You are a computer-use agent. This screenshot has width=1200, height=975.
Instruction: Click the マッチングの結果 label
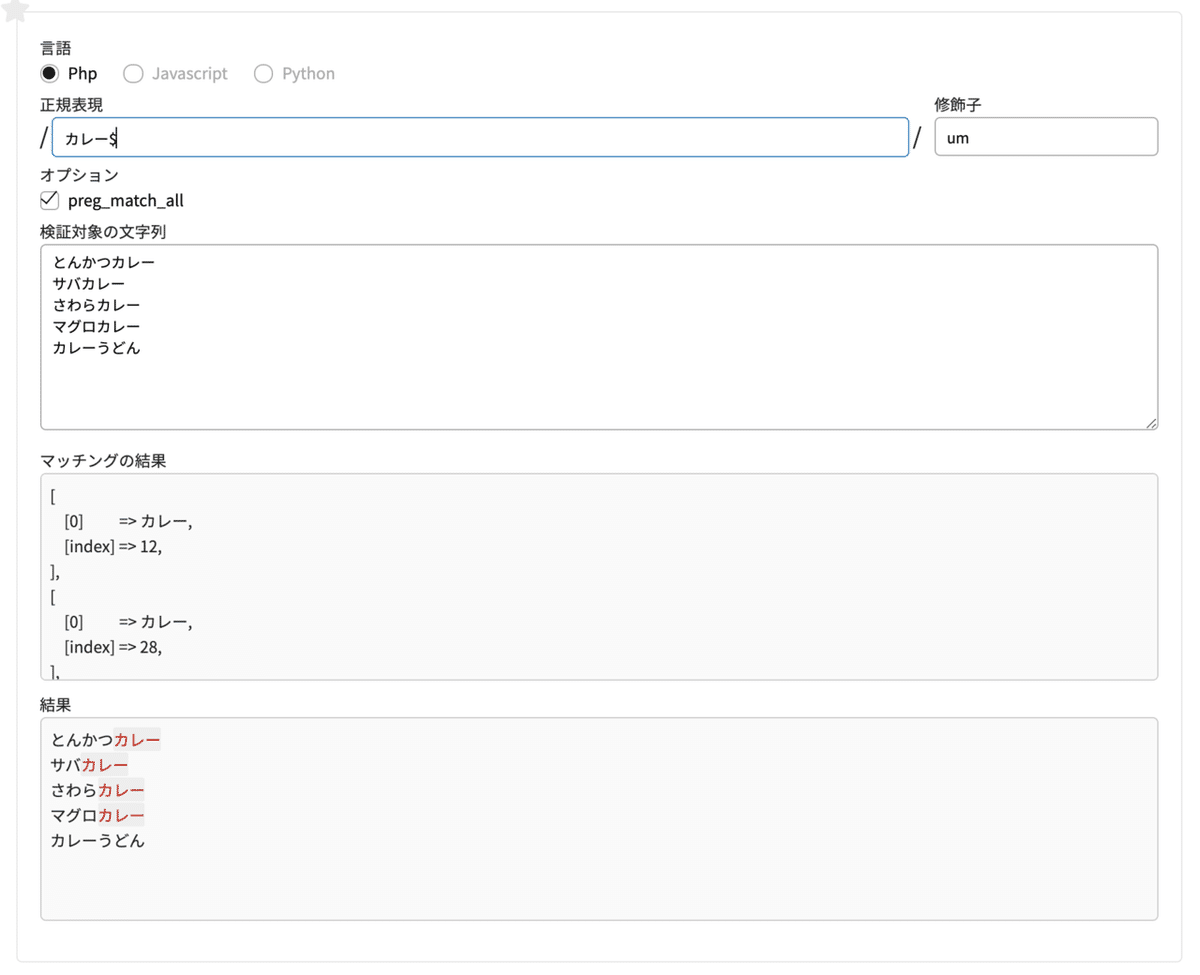click(x=103, y=461)
